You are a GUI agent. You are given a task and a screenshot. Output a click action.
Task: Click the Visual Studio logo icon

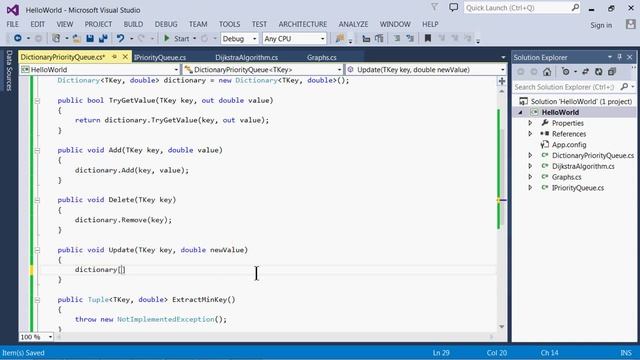point(13,10)
